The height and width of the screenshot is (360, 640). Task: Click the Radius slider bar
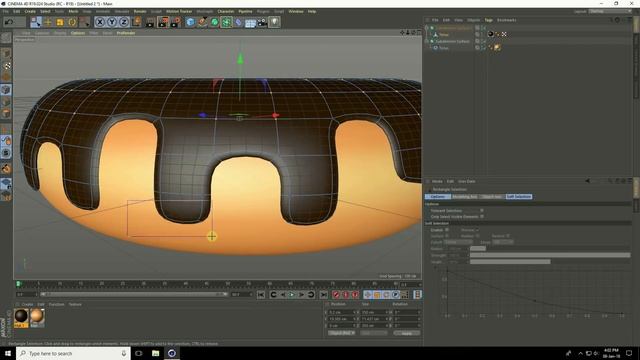(550, 249)
